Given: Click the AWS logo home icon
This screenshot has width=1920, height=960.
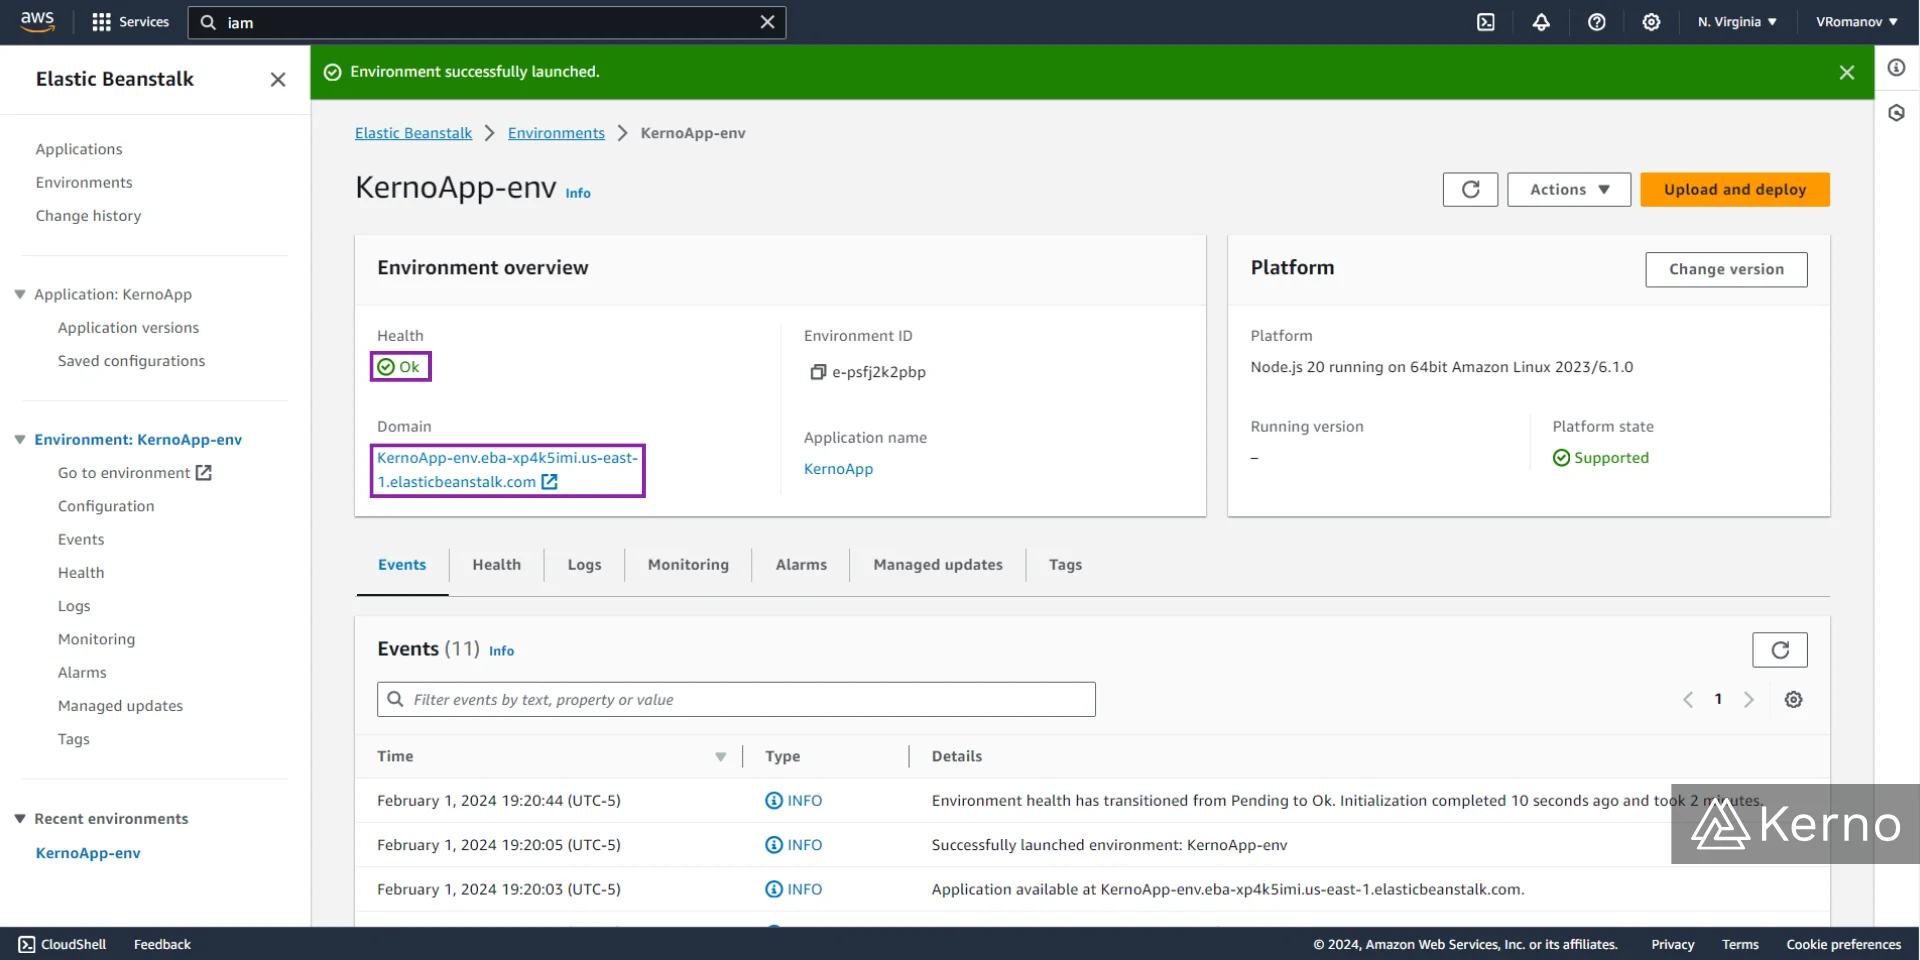Looking at the screenshot, I should [x=37, y=22].
